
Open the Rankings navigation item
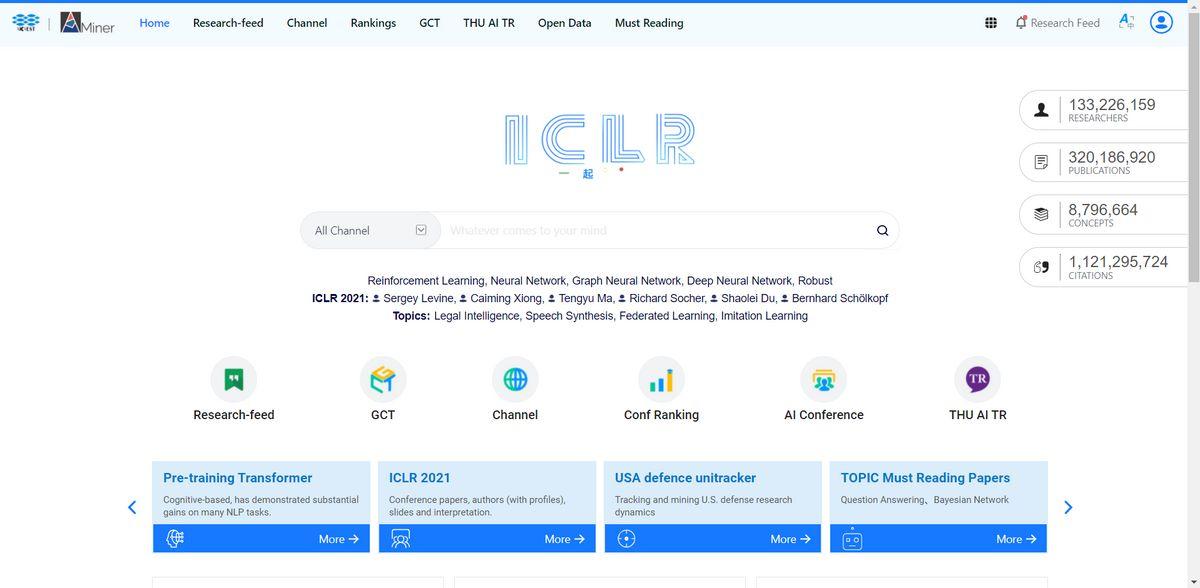(373, 23)
